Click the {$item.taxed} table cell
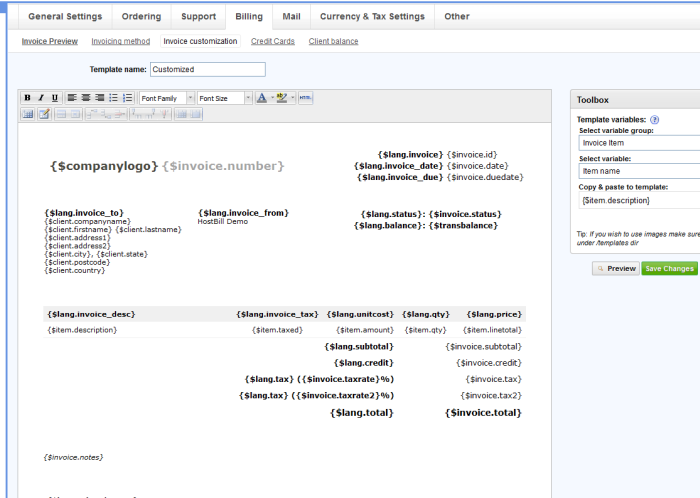This screenshot has width=700, height=498. click(x=277, y=330)
